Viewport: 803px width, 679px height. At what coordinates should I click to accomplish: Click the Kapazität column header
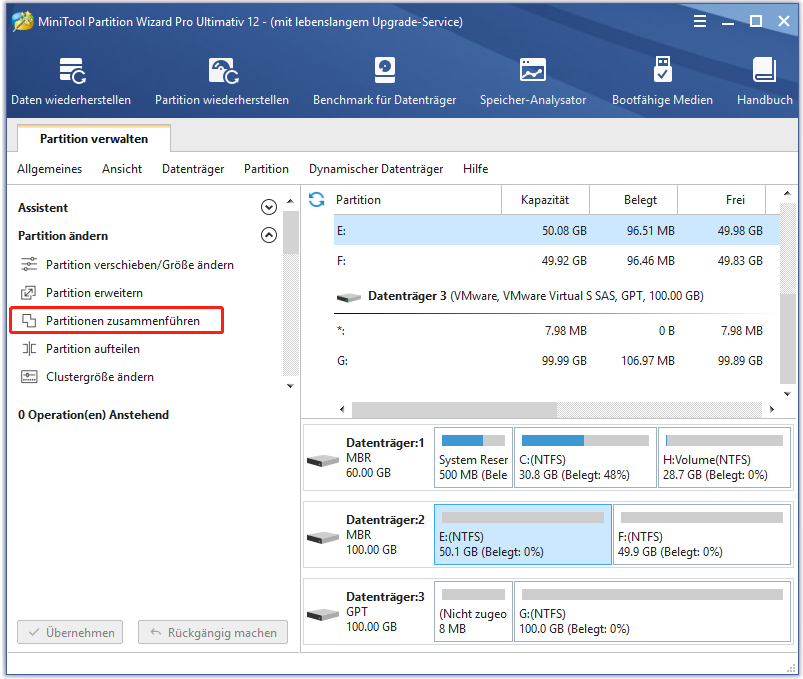pos(545,200)
